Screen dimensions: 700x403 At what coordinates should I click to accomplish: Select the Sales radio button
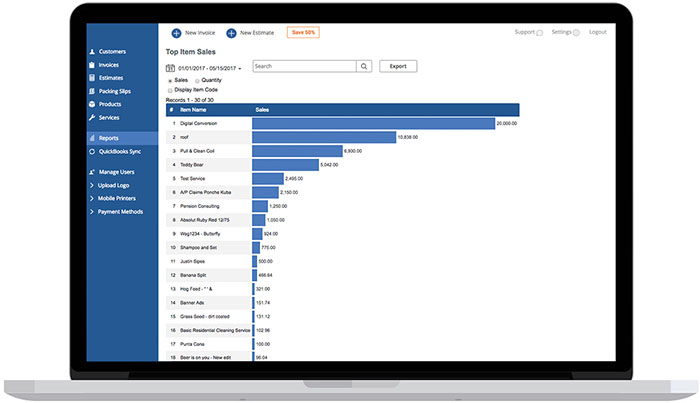[x=170, y=81]
